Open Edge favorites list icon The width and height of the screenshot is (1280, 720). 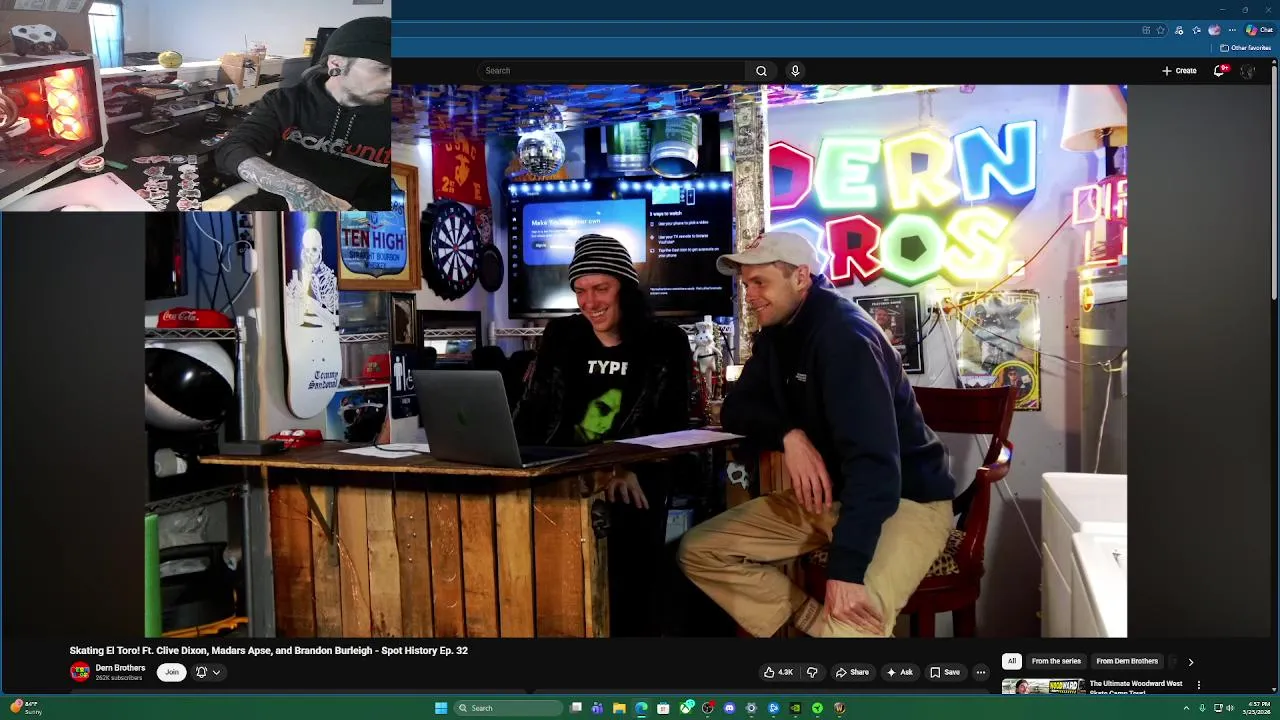click(x=1196, y=30)
